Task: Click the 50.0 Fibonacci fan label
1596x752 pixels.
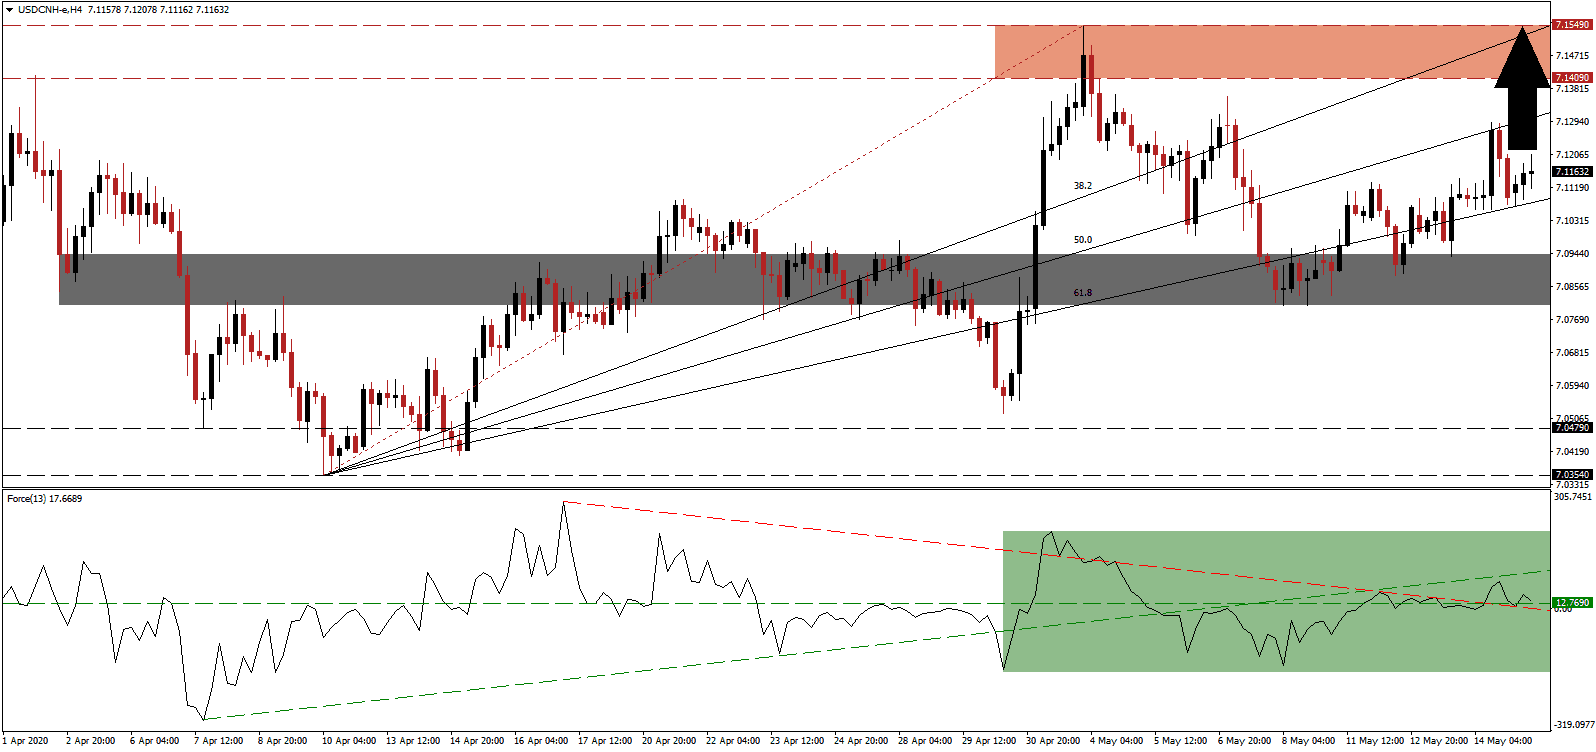Action: tap(1083, 240)
